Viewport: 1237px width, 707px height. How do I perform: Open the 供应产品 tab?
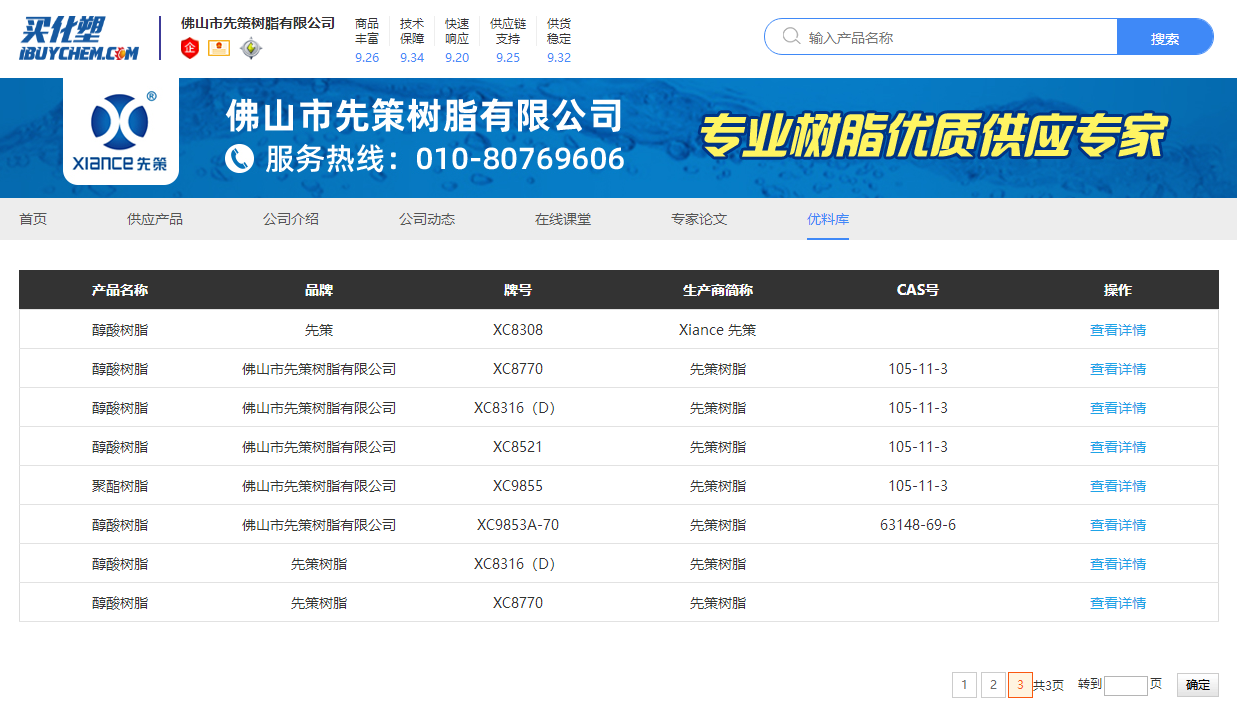(x=155, y=219)
